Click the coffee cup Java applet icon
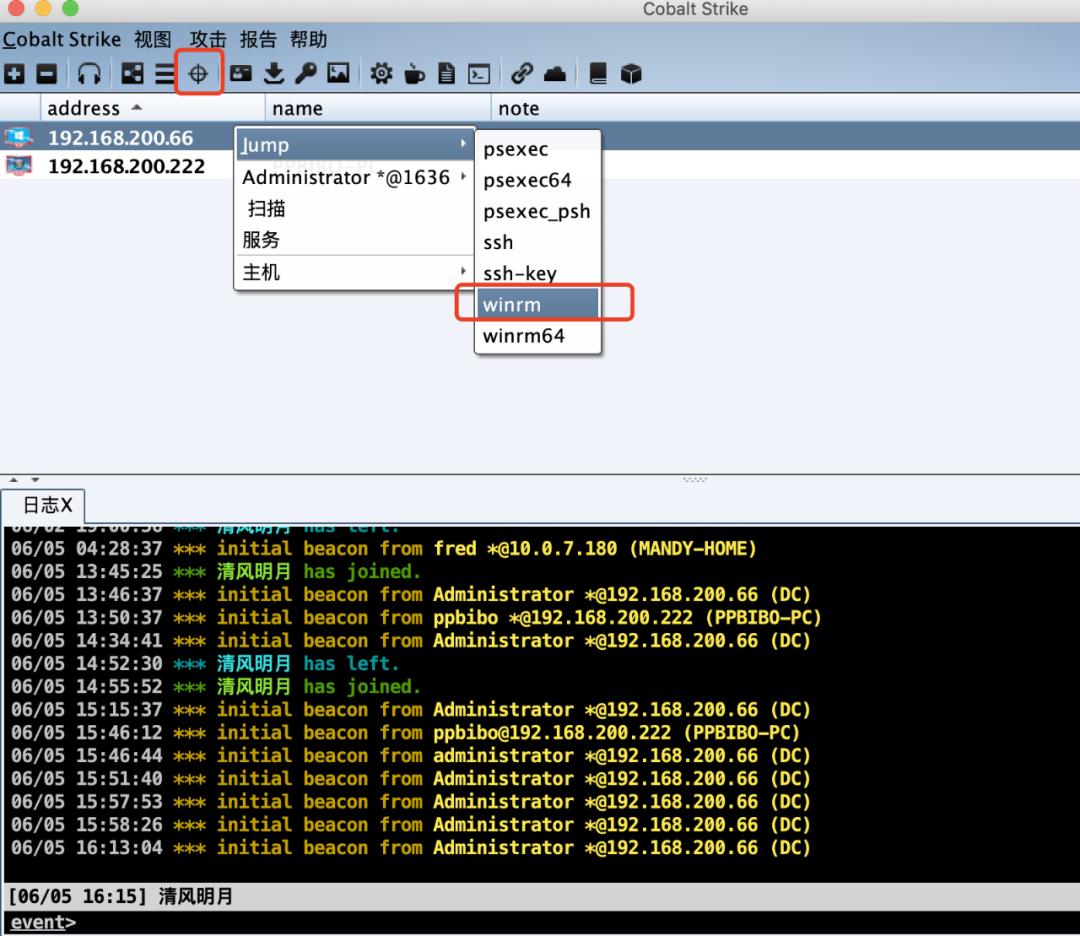The width and height of the screenshot is (1080, 936). coord(414,73)
